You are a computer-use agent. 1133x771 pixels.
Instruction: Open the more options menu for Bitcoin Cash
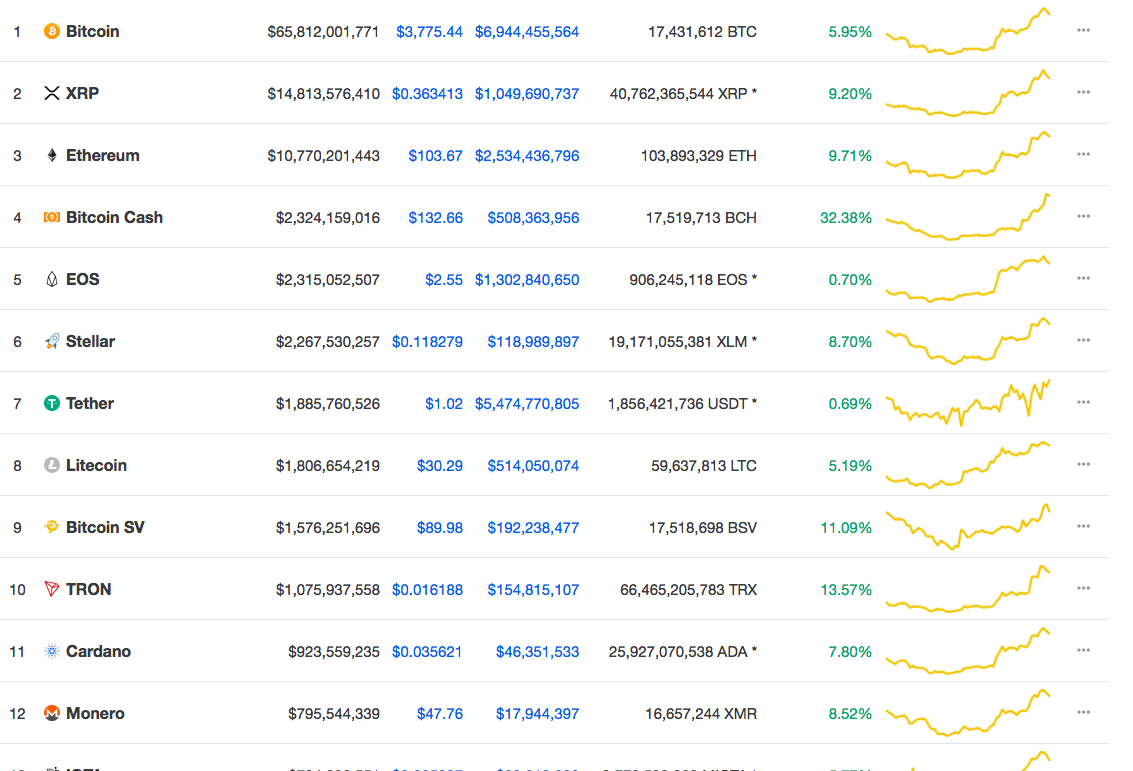pyautogui.click(x=1083, y=217)
